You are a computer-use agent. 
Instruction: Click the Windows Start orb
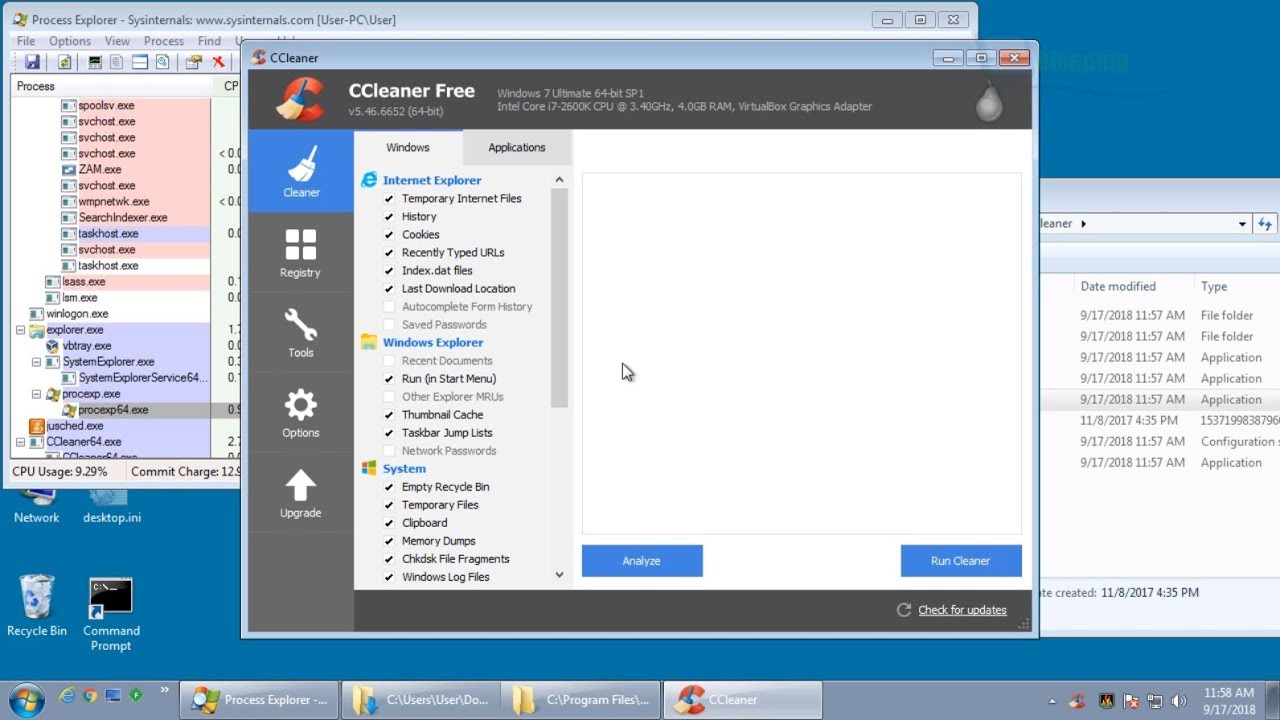26,699
